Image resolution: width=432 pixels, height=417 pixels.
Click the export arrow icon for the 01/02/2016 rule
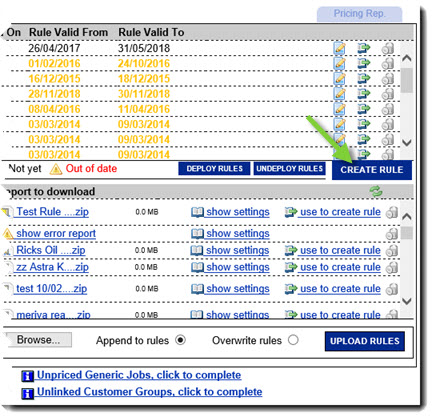[364, 63]
